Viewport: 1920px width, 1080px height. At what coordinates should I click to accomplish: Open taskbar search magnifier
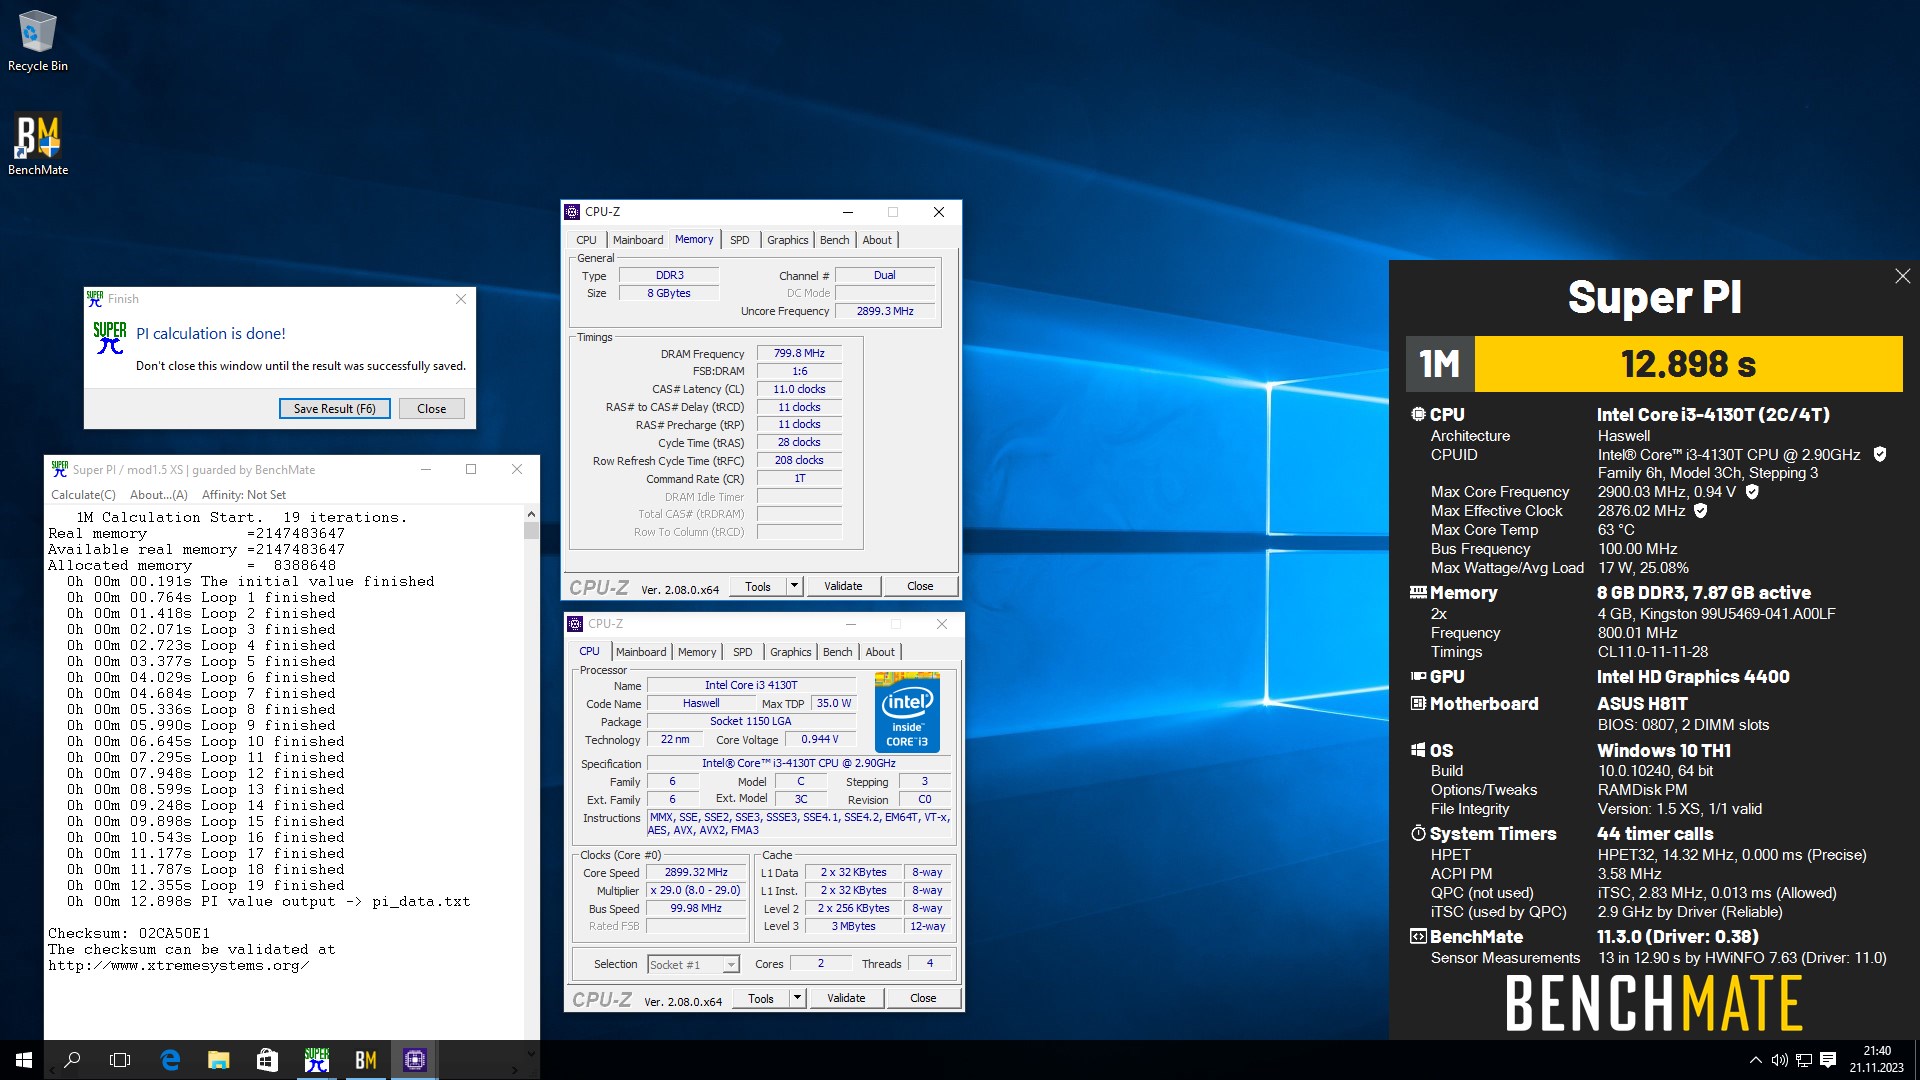[72, 1060]
